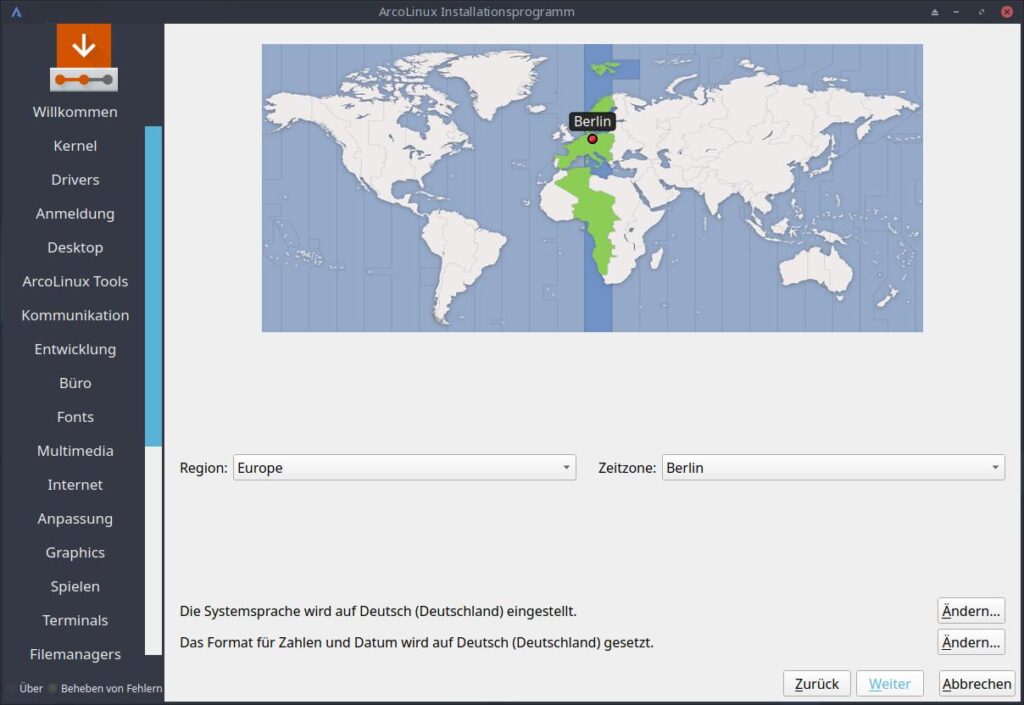The height and width of the screenshot is (705, 1024).
Task: Open the Zeitzone dropdown showing Berlin
Action: tap(833, 467)
